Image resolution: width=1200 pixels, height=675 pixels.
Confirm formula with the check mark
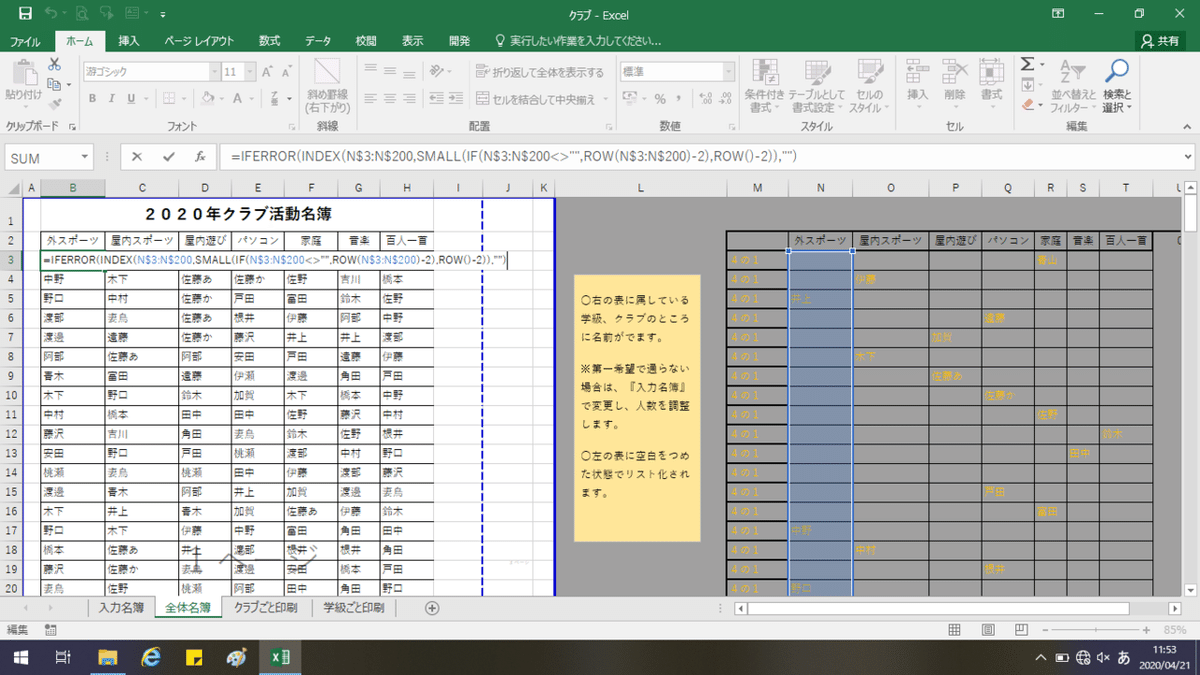click(168, 157)
